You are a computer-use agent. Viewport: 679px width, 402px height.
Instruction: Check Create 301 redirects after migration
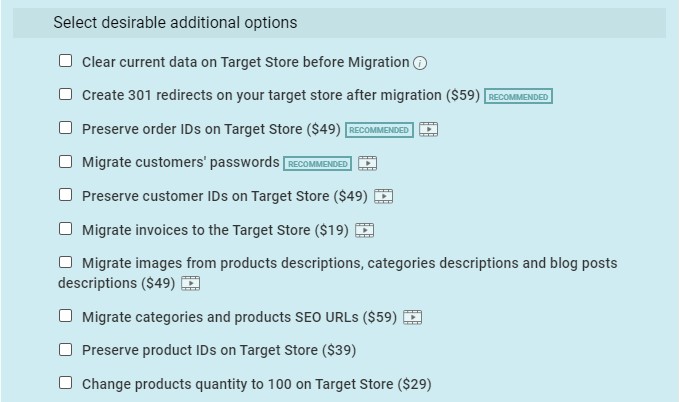[x=65, y=94]
